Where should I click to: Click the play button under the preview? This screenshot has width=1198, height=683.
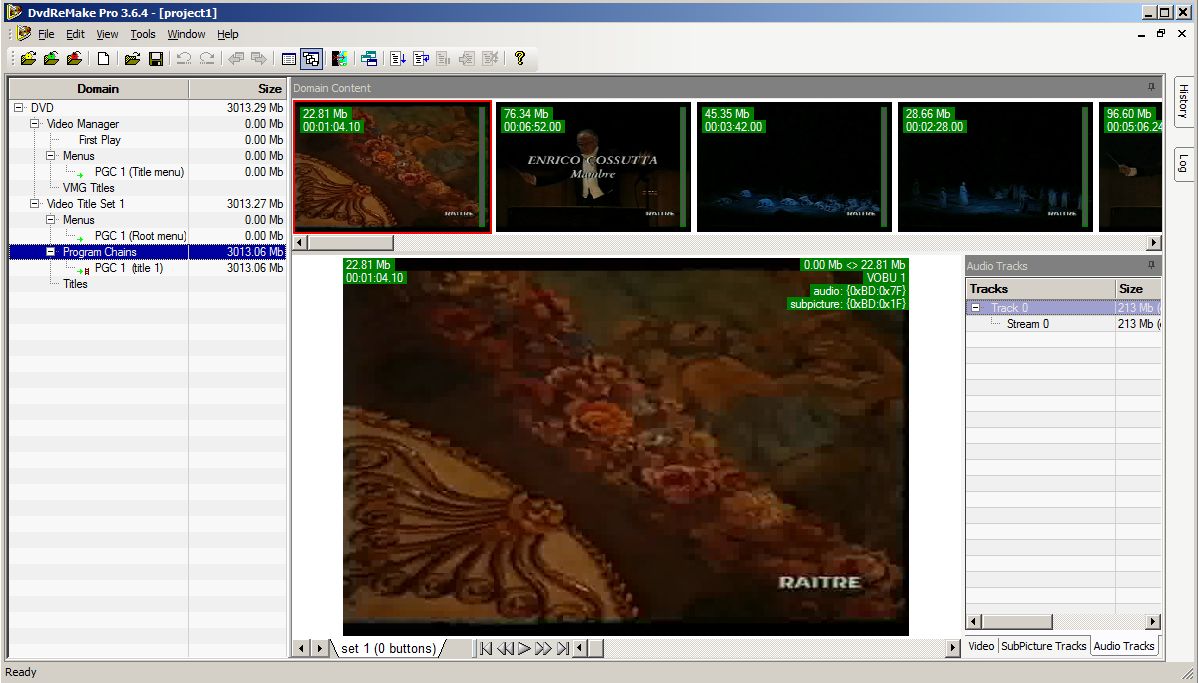[x=524, y=649]
